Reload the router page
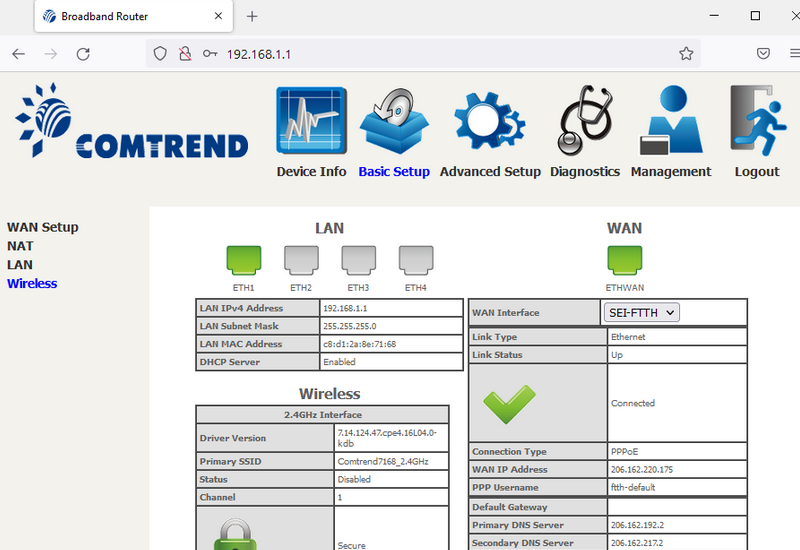This screenshot has width=800, height=550. coord(83,54)
